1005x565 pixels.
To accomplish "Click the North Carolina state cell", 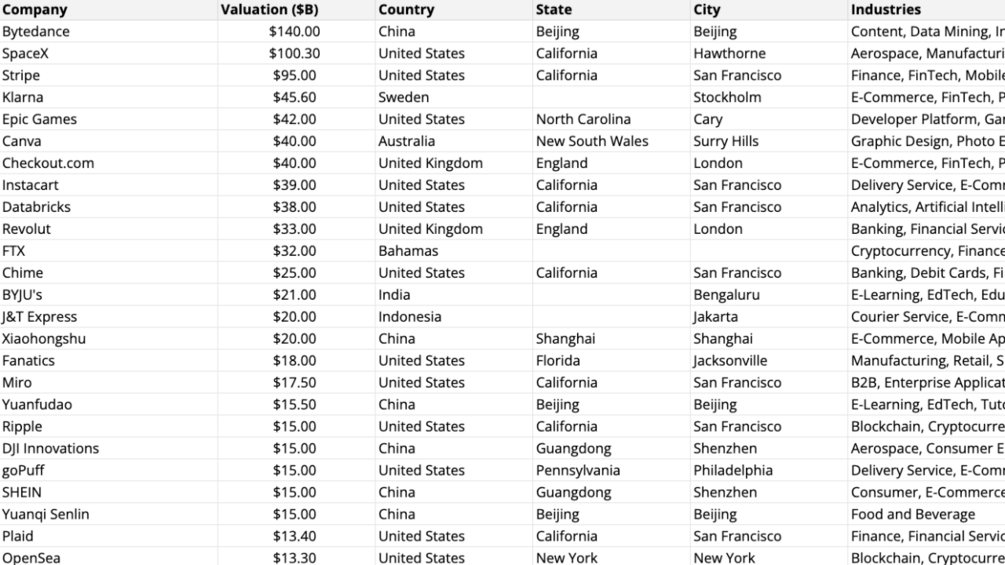I will coord(611,119).
